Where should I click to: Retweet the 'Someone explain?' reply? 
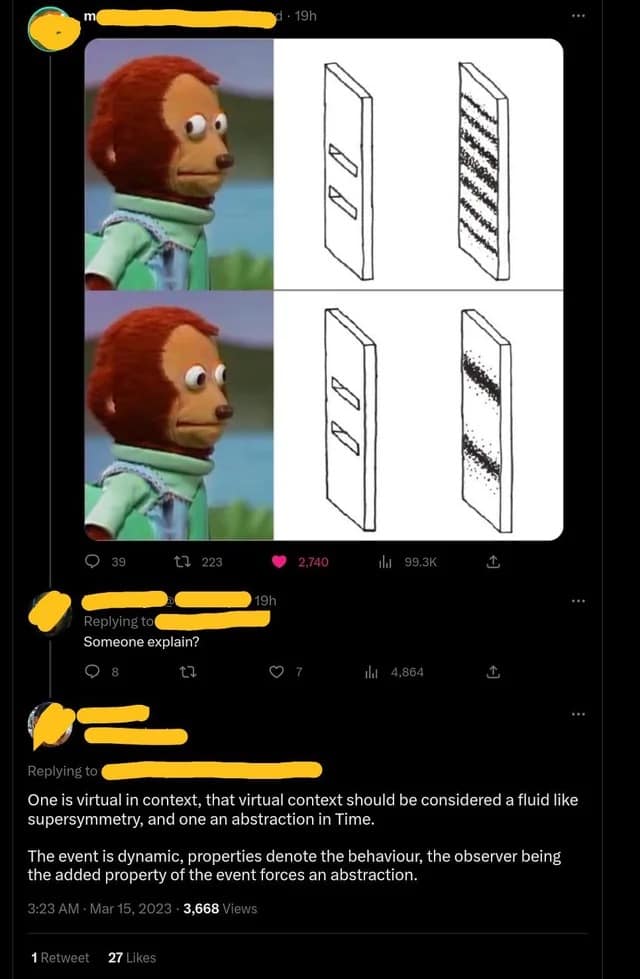[x=185, y=672]
